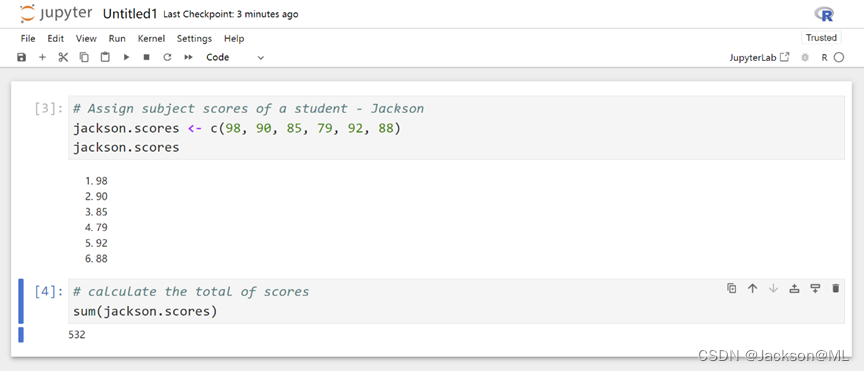Move cell 4 up with the arrow icon

[752, 288]
